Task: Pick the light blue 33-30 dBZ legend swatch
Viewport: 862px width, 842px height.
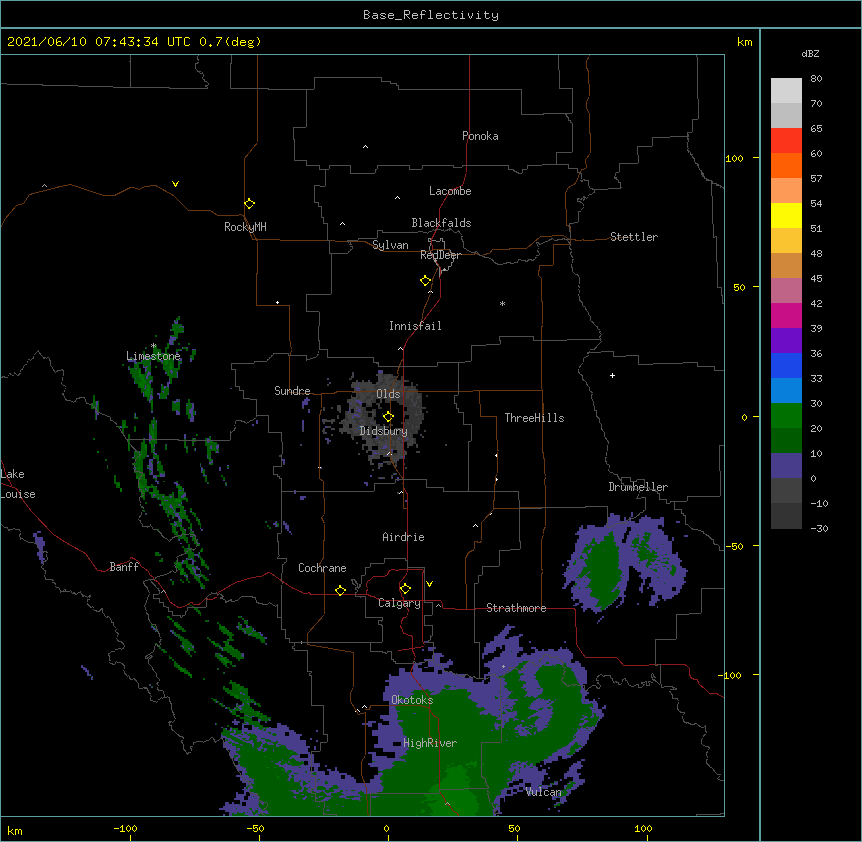Action: click(x=786, y=391)
